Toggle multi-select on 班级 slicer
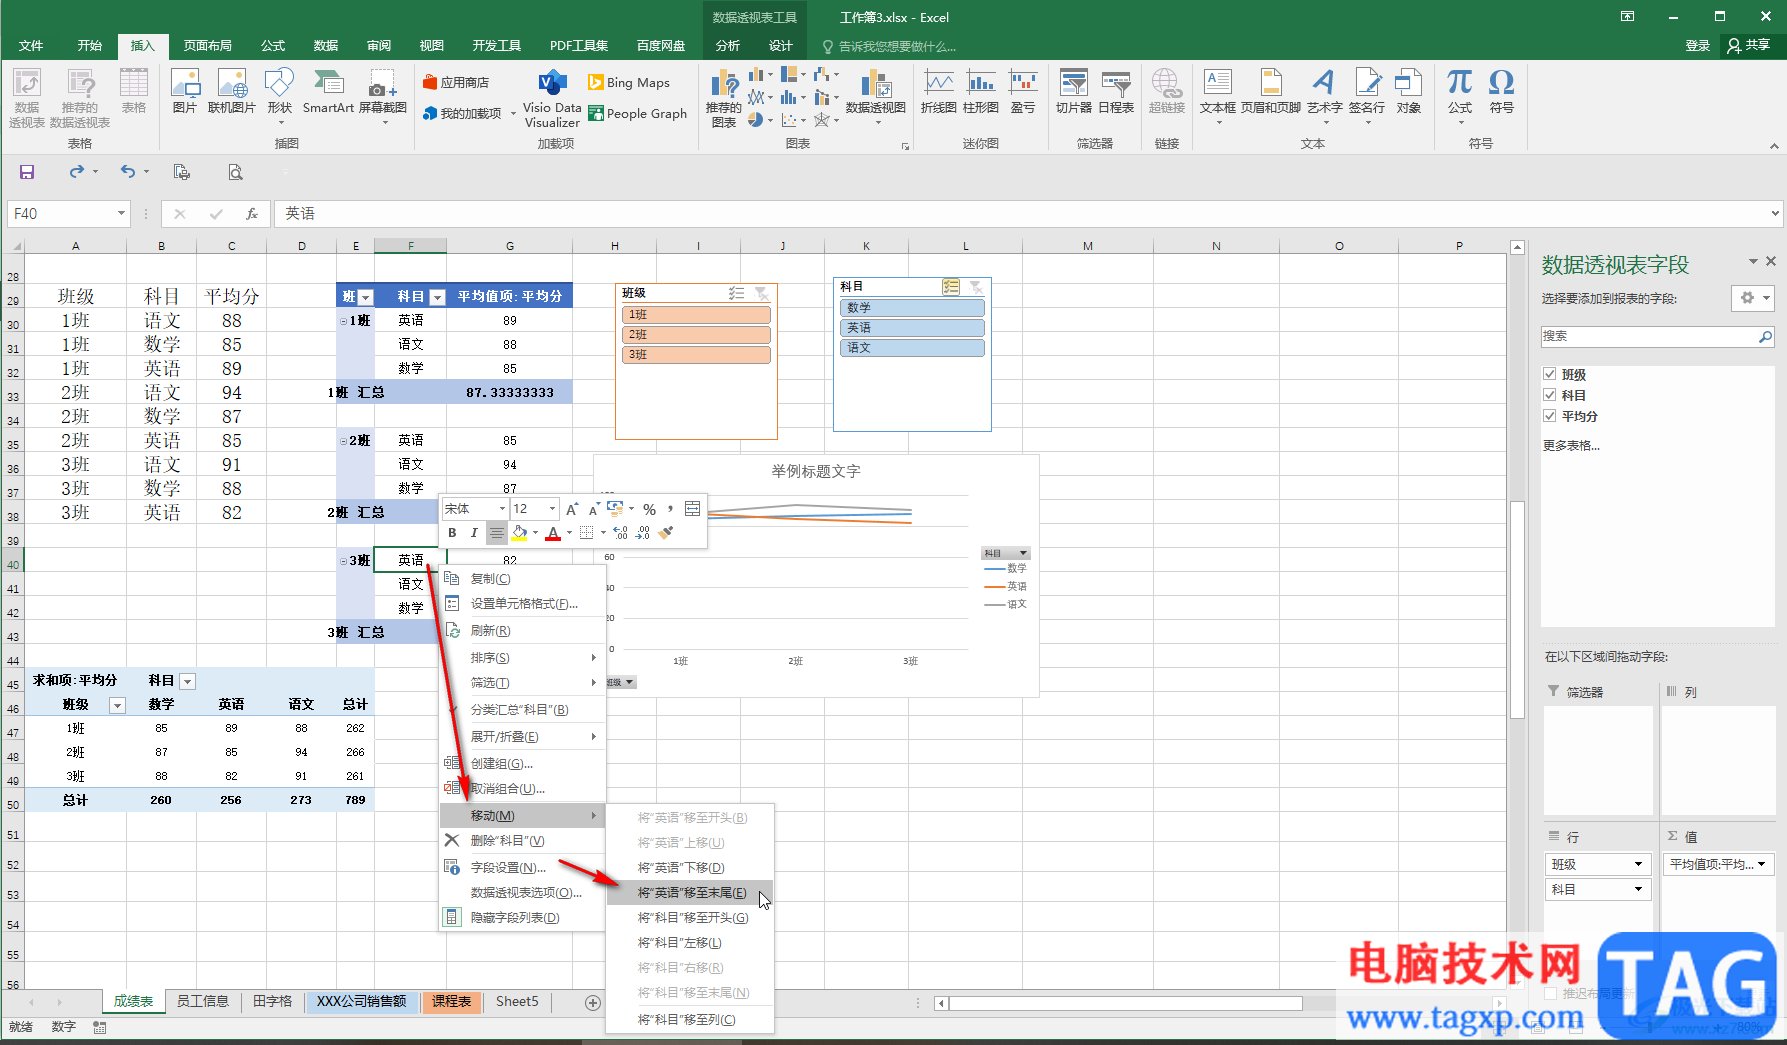 [x=737, y=293]
